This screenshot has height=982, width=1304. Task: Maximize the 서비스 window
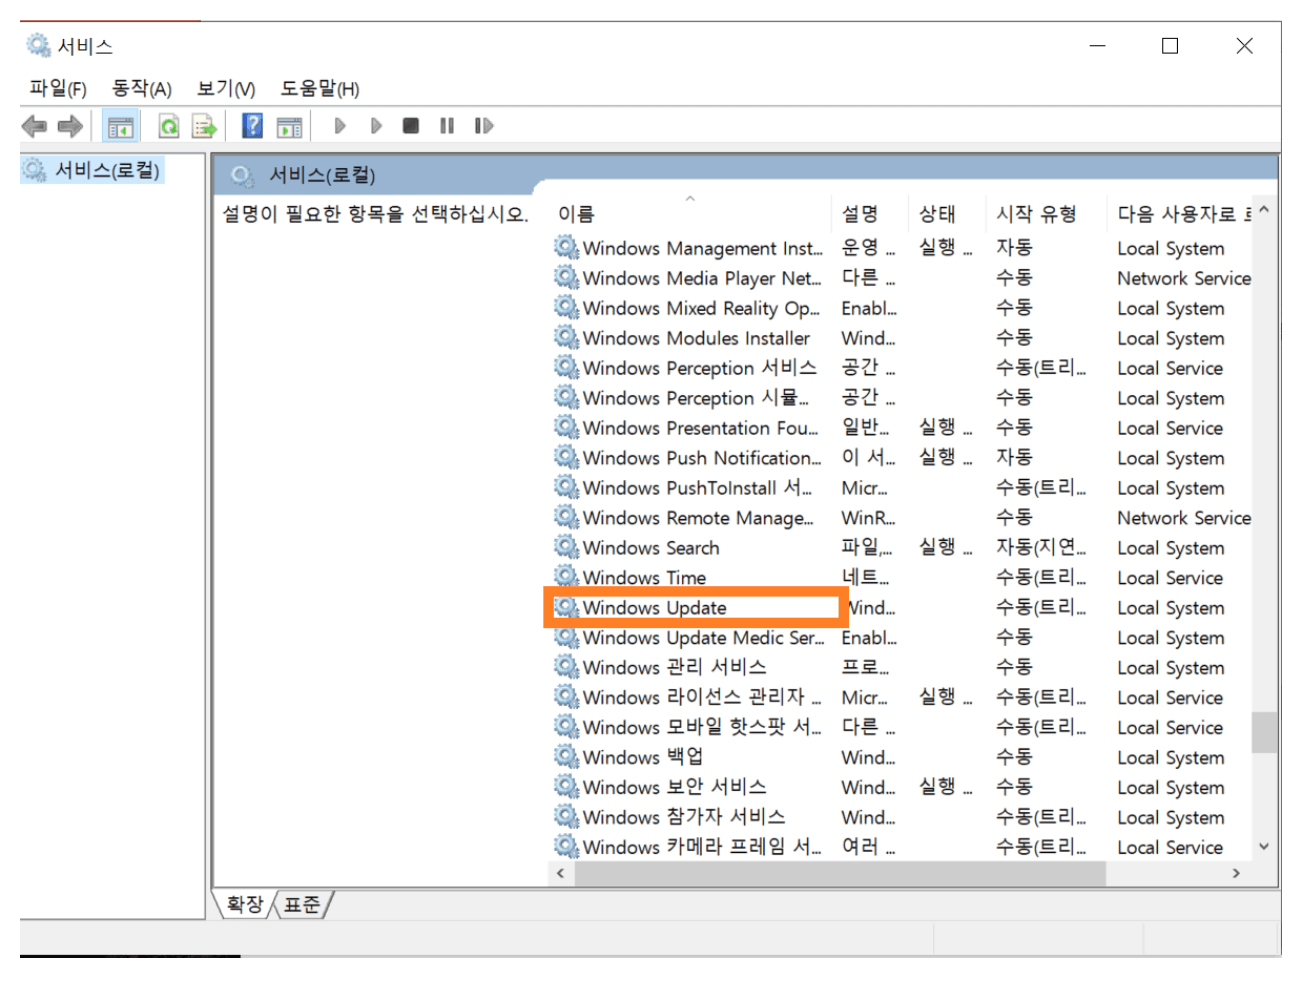point(1170,45)
